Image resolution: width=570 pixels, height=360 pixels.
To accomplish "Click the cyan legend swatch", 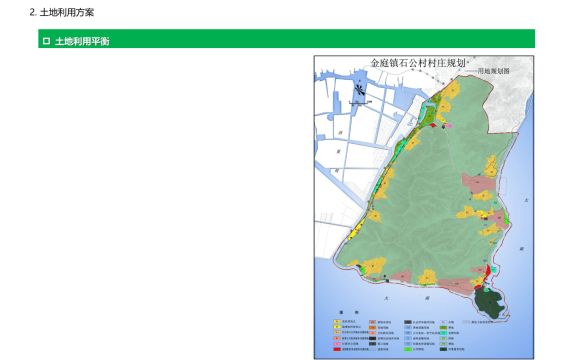I will click(x=443, y=333).
